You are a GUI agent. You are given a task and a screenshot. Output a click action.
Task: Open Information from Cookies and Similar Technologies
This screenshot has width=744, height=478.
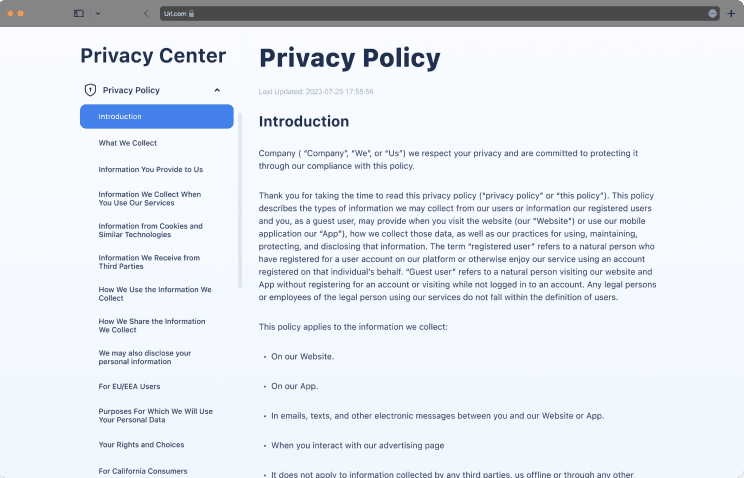[x=150, y=230]
